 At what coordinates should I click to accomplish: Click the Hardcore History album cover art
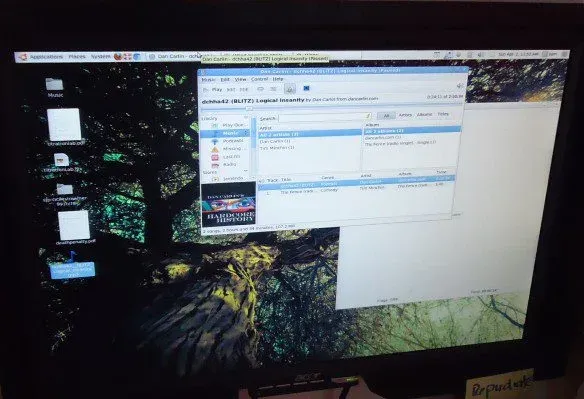(x=229, y=204)
